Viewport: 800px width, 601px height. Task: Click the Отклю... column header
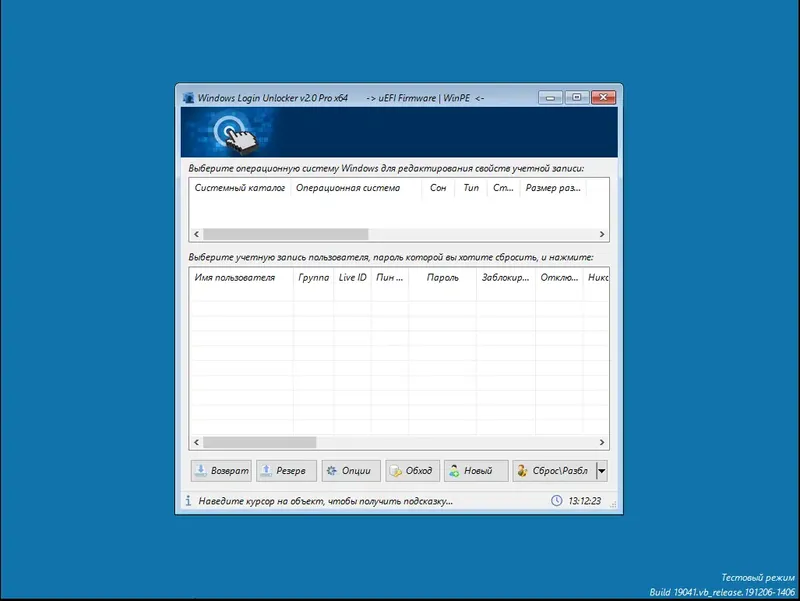[559, 278]
